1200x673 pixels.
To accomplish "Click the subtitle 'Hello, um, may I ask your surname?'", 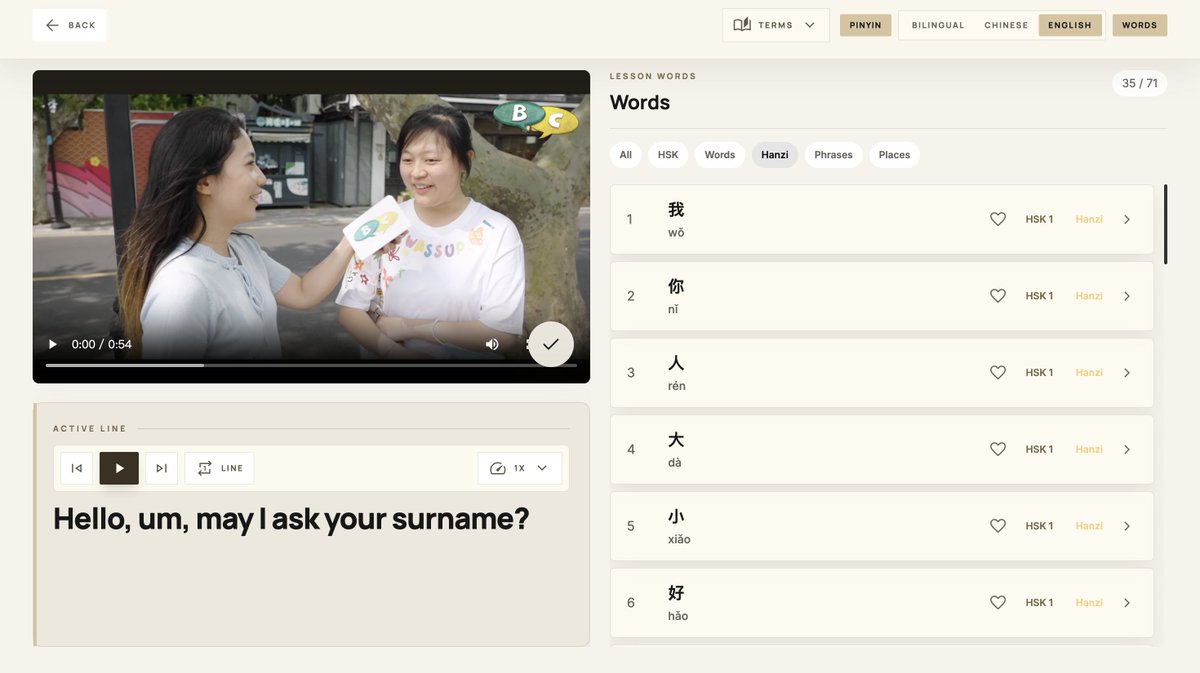I will click(x=291, y=518).
